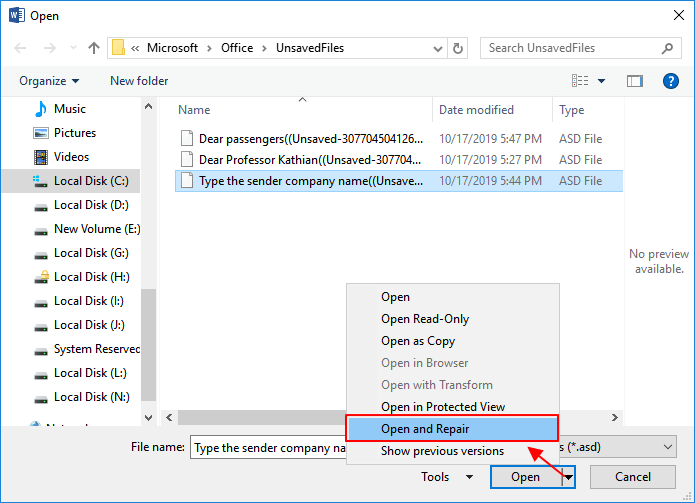
Task: Select the Dear passengers unsaved file
Action: (310, 138)
